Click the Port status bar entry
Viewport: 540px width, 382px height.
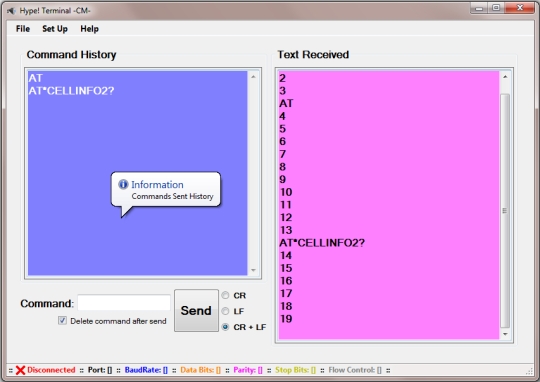pos(100,370)
